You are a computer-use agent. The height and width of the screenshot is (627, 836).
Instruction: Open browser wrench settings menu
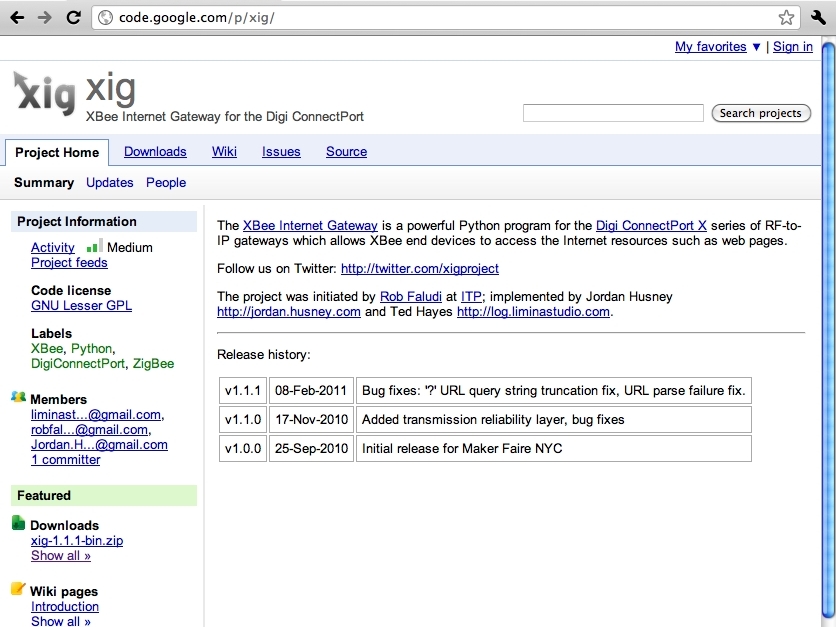pos(818,18)
